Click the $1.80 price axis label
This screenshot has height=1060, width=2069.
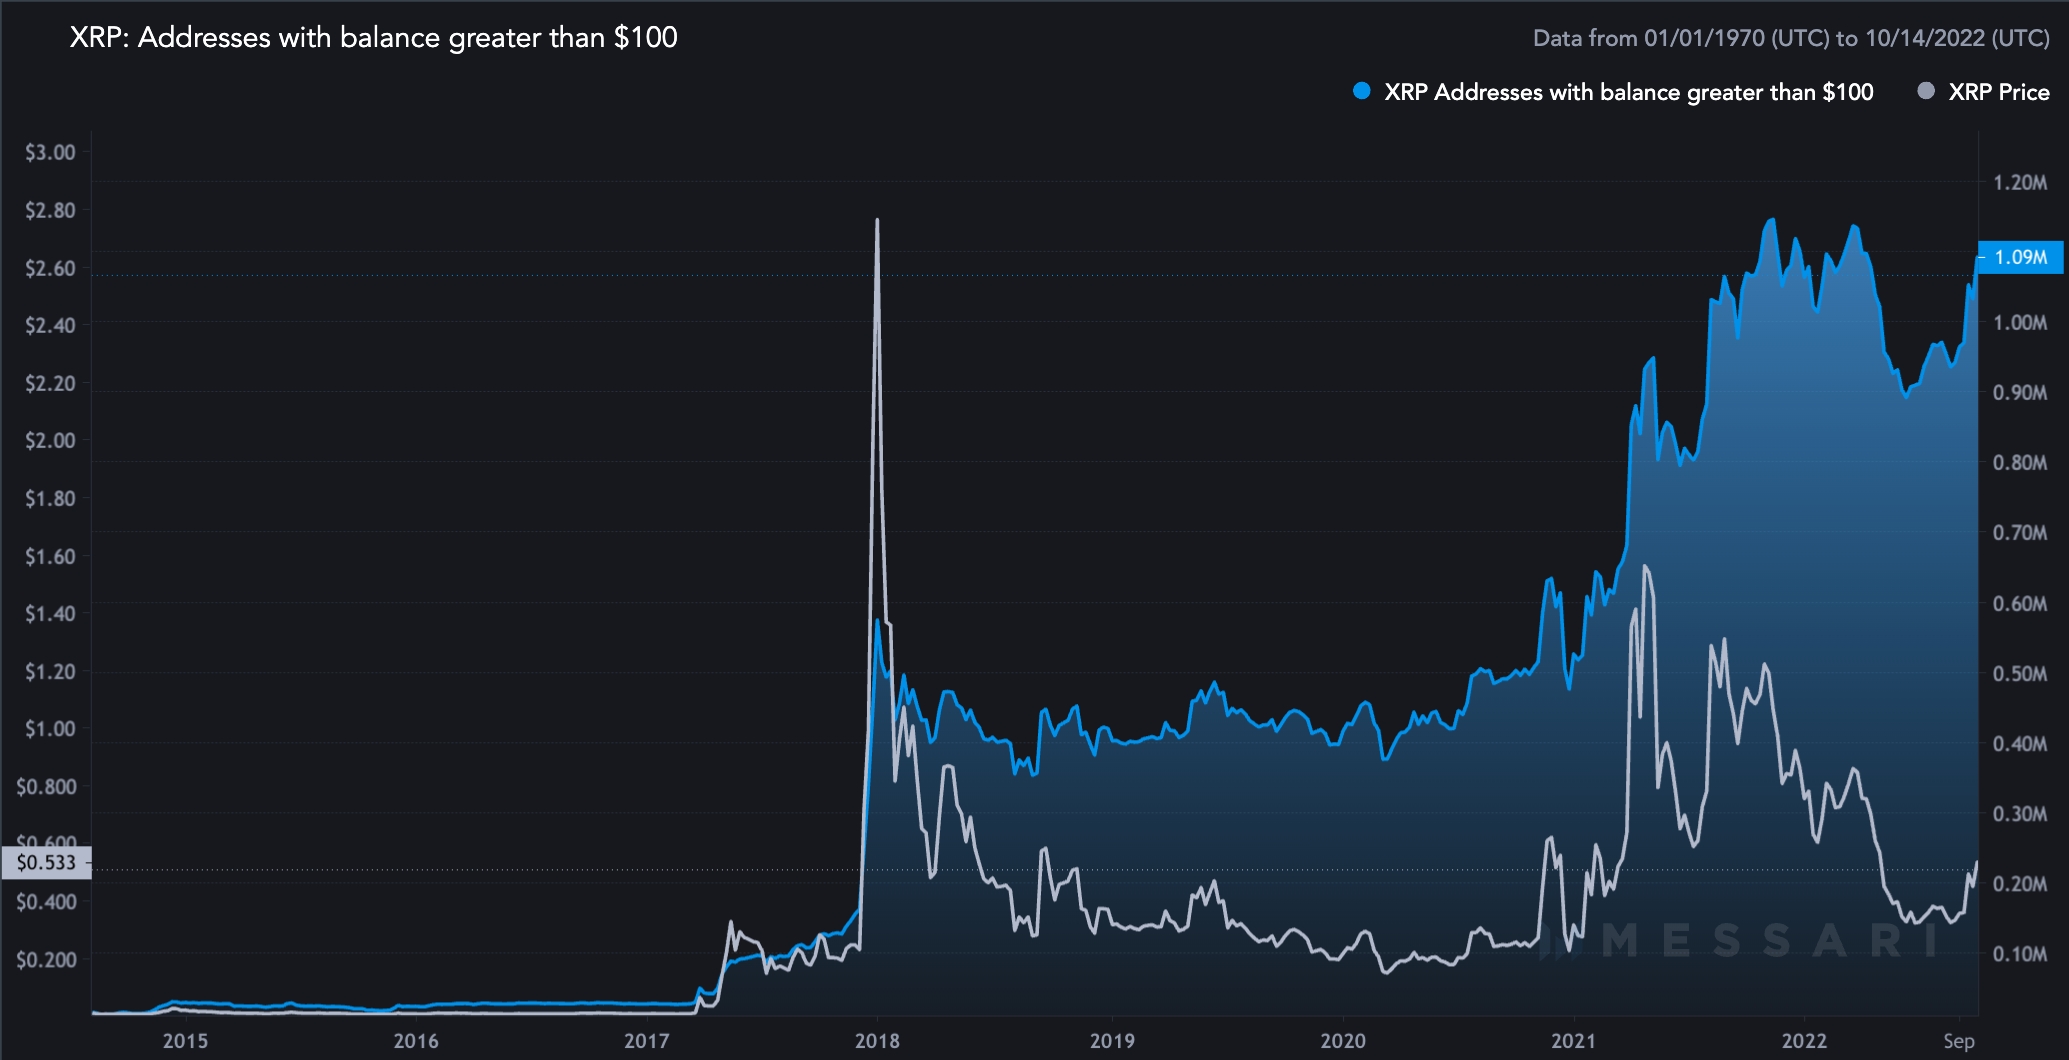tap(50, 498)
